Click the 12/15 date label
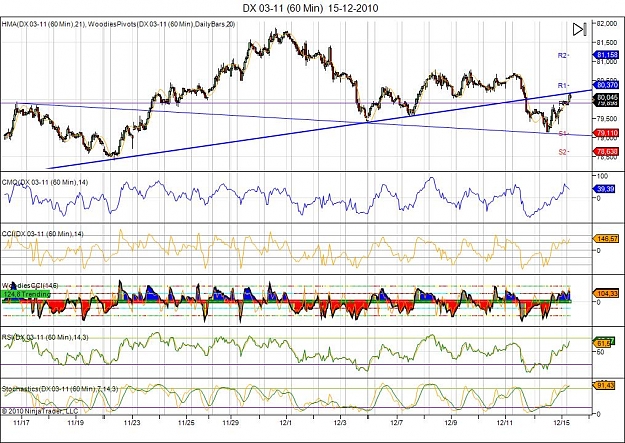The image size is (625, 443). tap(562, 422)
